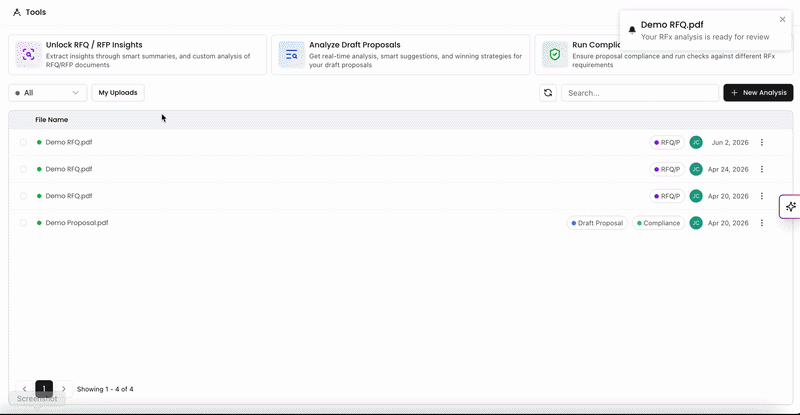800x415 pixels.
Task: Click the green shield compliance icon
Action: [x=555, y=54]
